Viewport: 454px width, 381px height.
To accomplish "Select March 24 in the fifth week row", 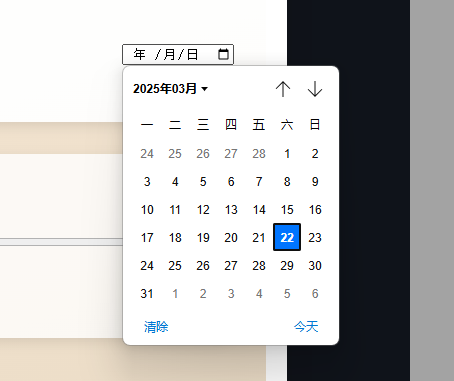I will point(147,266).
